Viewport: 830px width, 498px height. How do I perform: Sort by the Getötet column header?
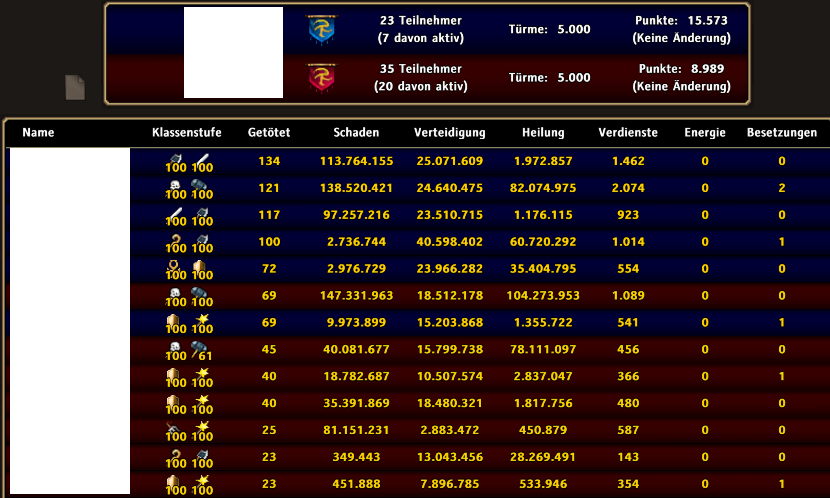pos(269,132)
